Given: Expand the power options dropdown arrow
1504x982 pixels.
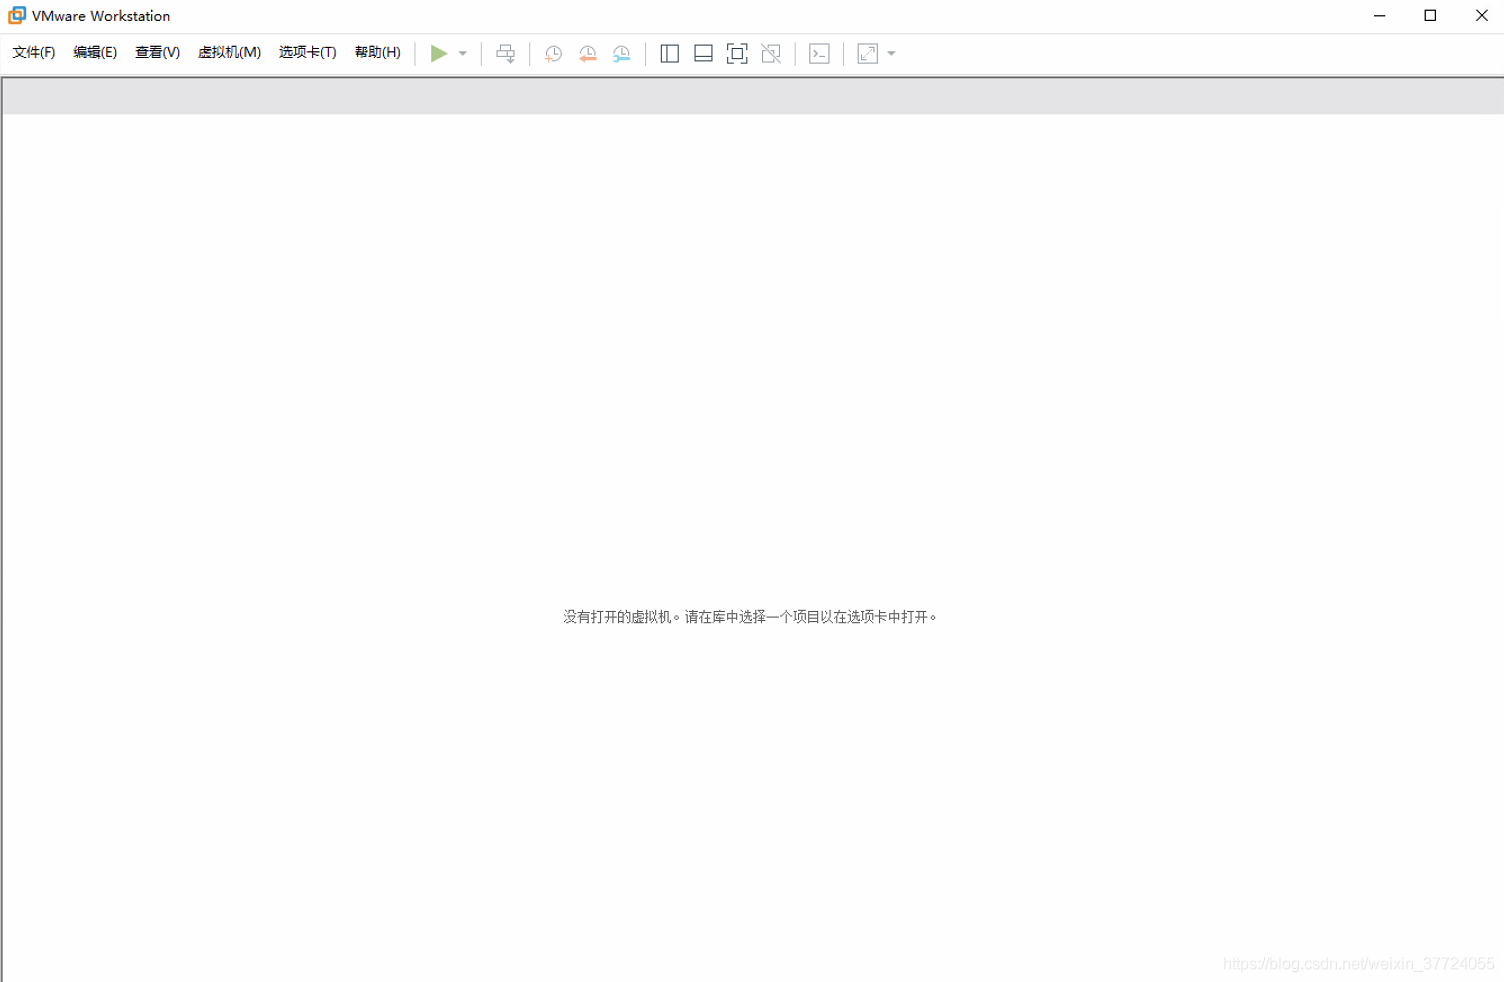Looking at the screenshot, I should pyautogui.click(x=463, y=54).
